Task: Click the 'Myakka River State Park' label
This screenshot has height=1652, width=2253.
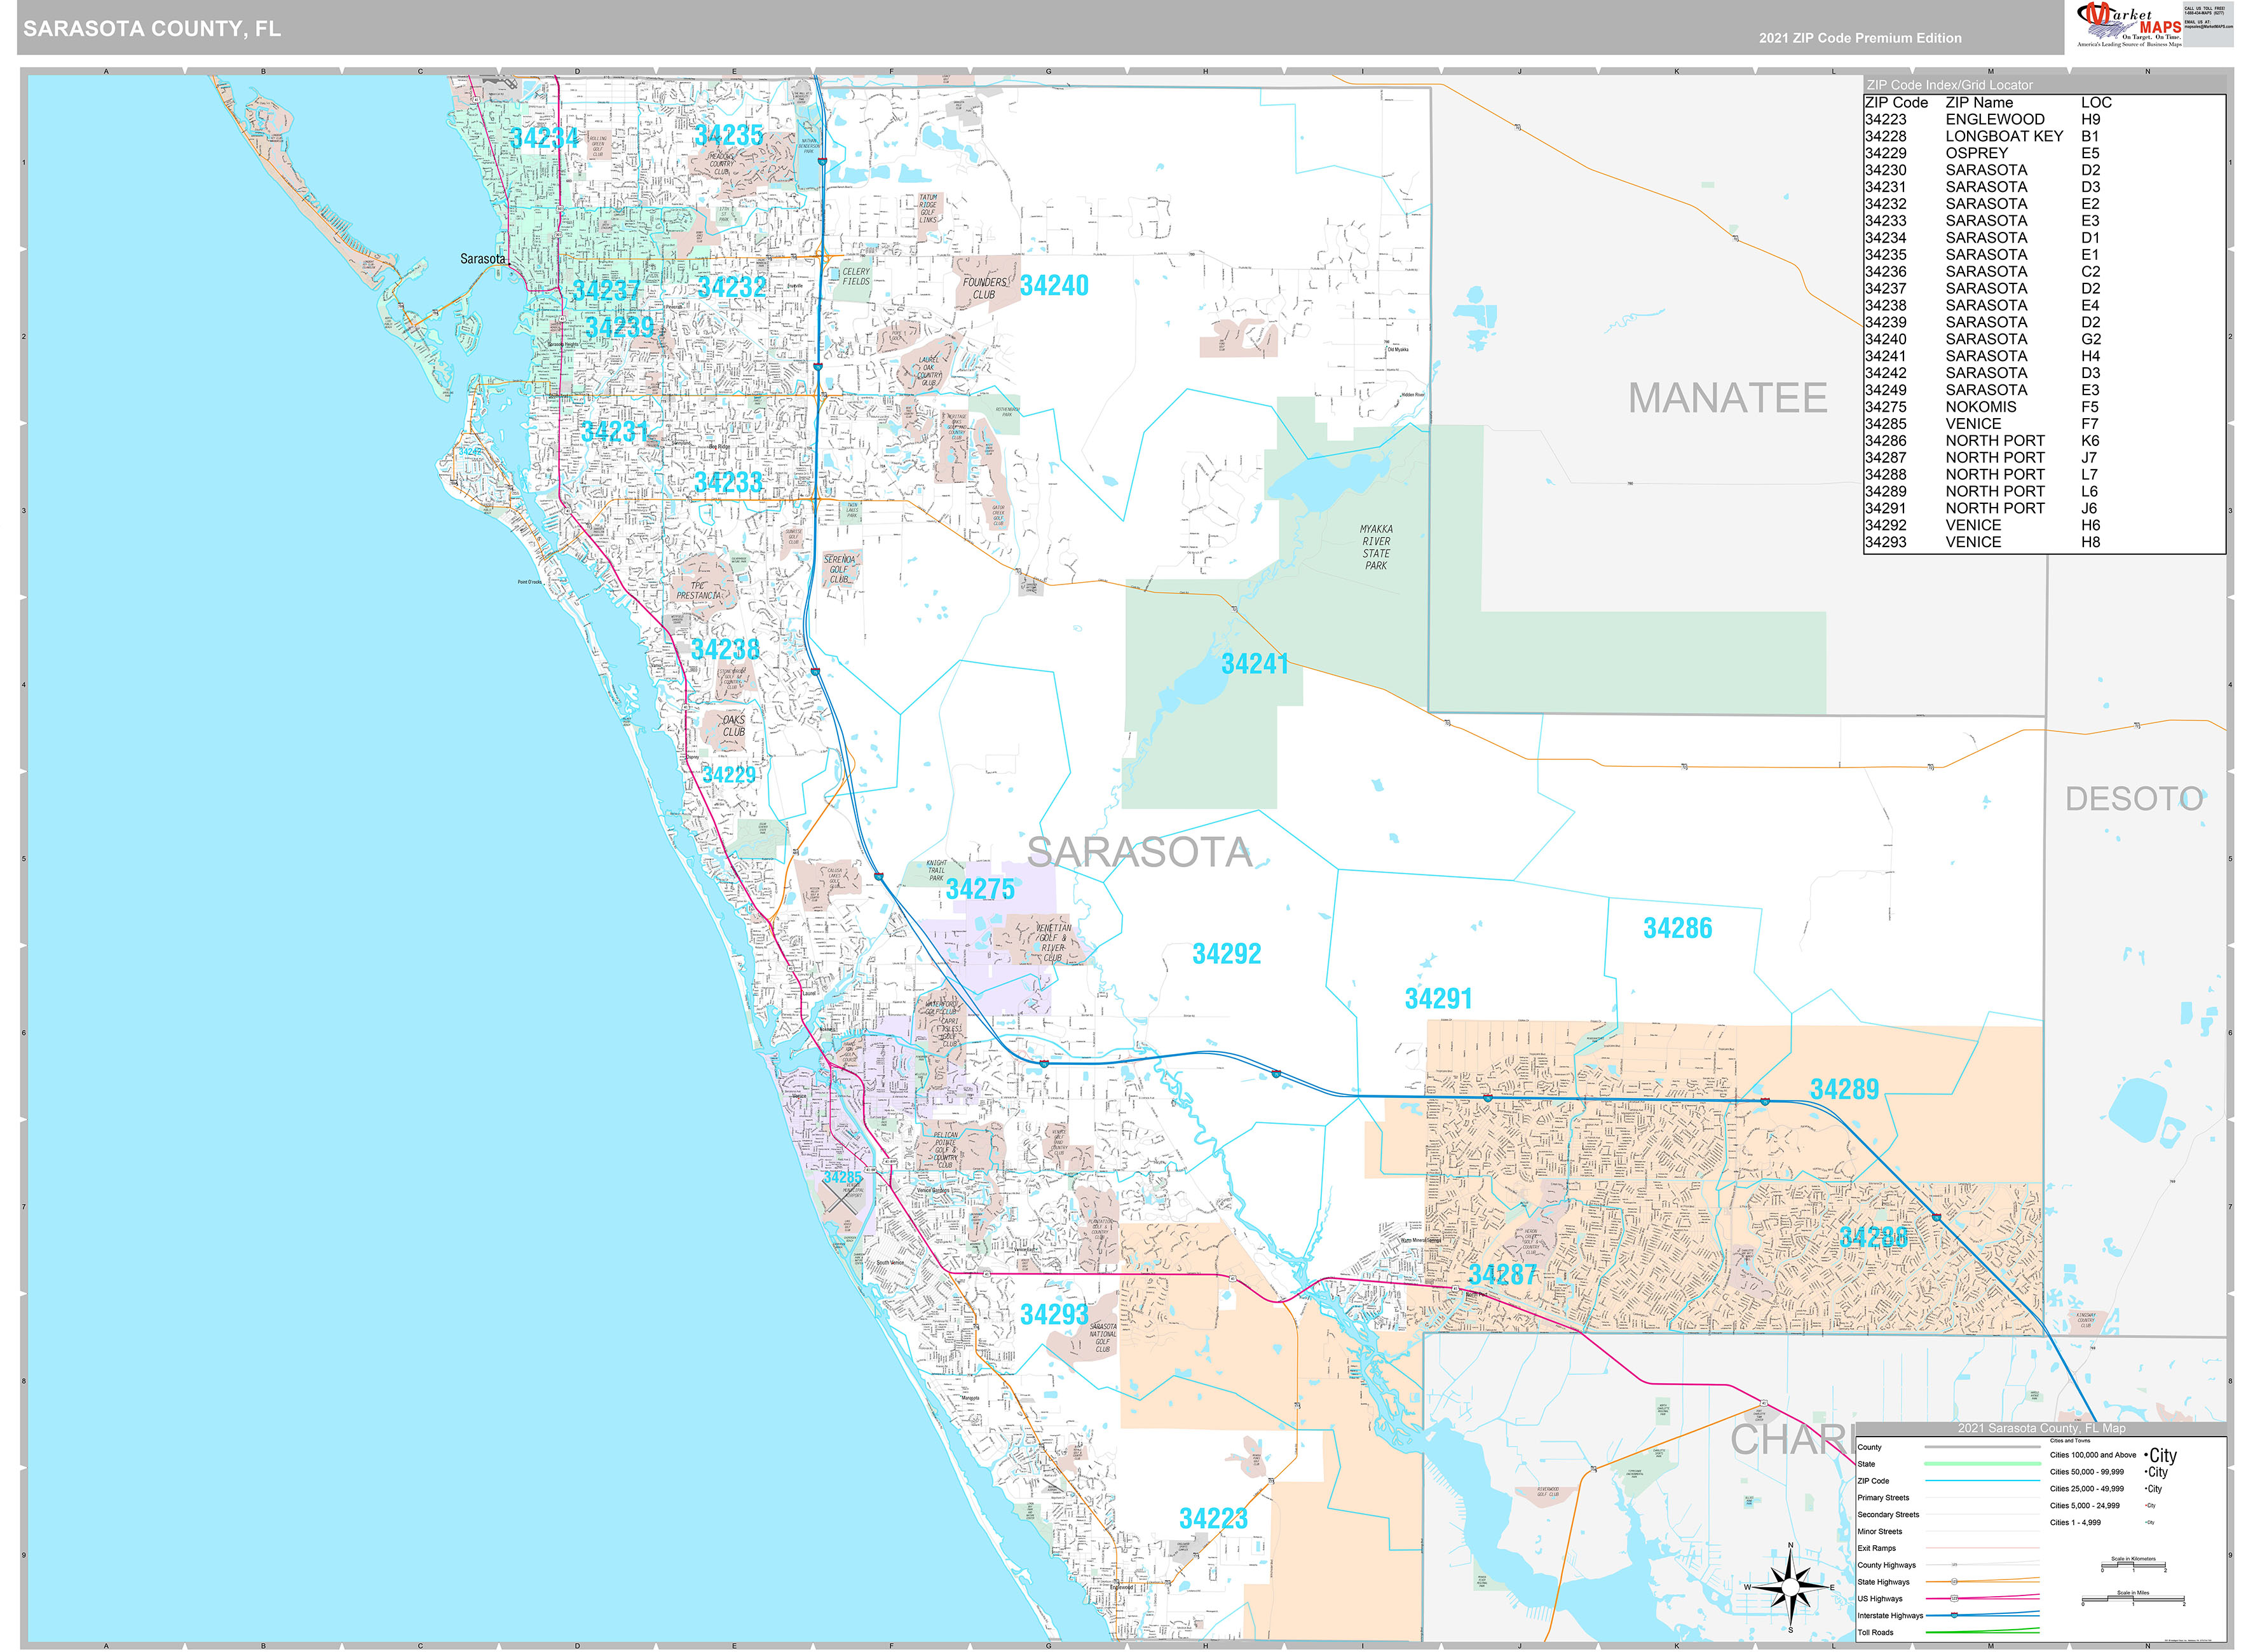Action: coord(1376,548)
